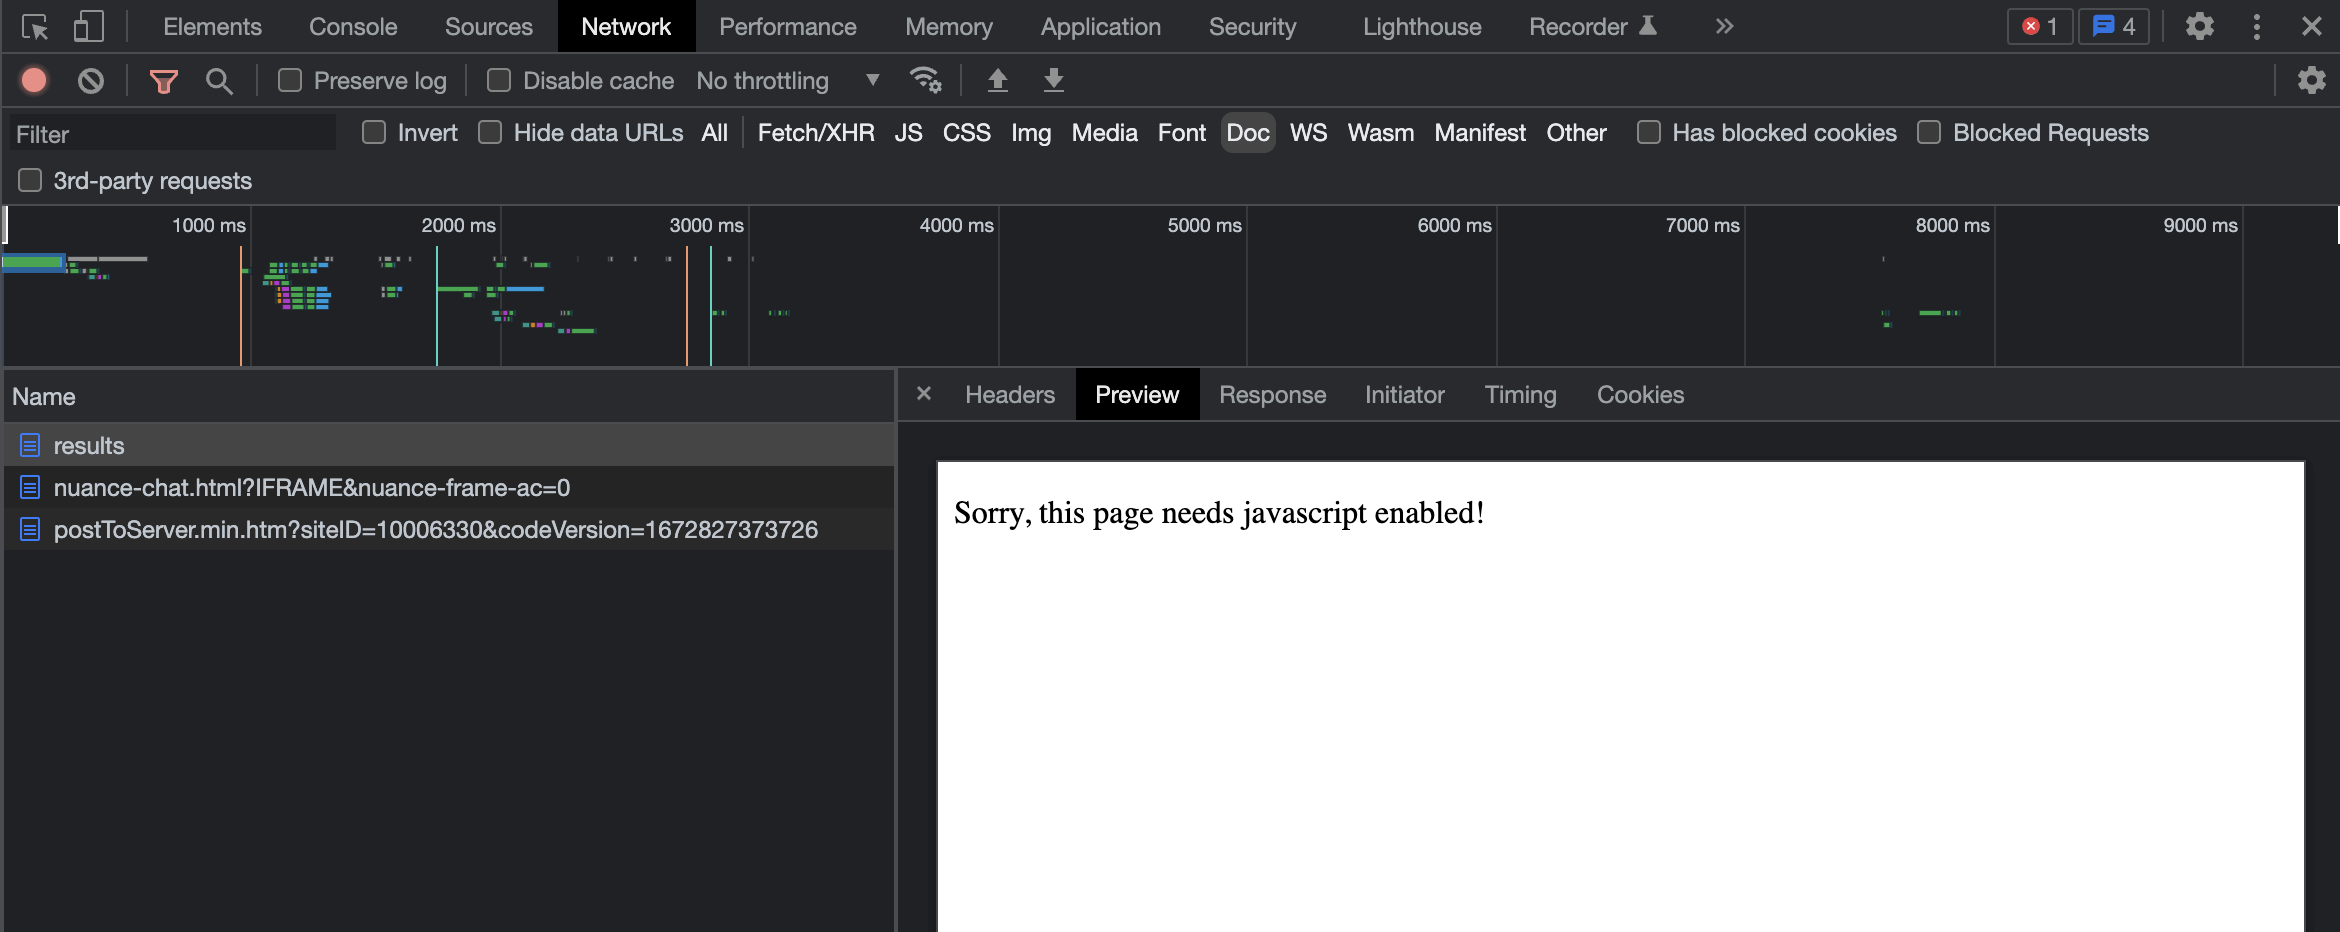Close the request details pane
Screen dimensions: 2340x932
tap(924, 394)
